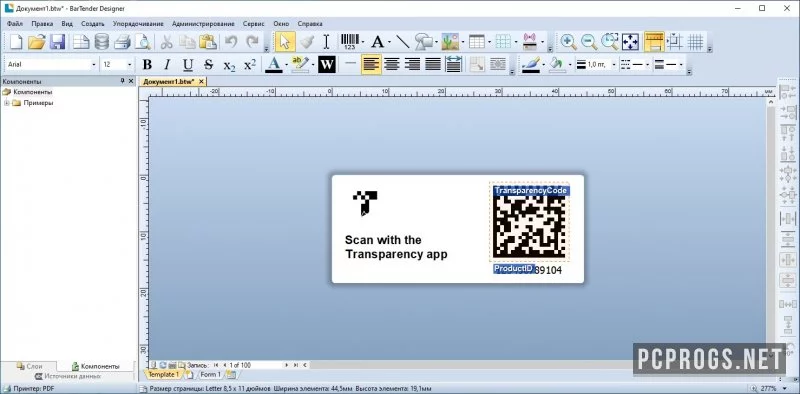
Task: Toggle the grid lines button
Action: click(x=695, y=42)
